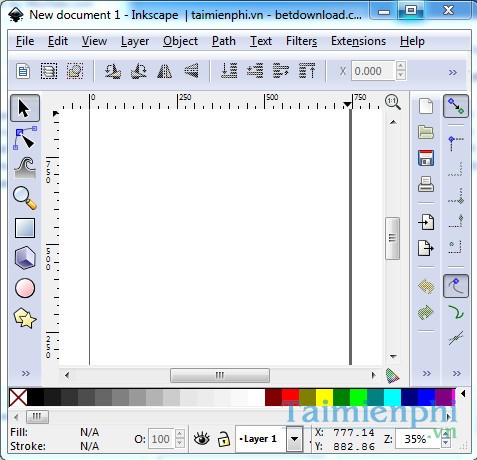Select the Star and polygon tool
Image resolution: width=477 pixels, height=460 pixels.
[25, 318]
